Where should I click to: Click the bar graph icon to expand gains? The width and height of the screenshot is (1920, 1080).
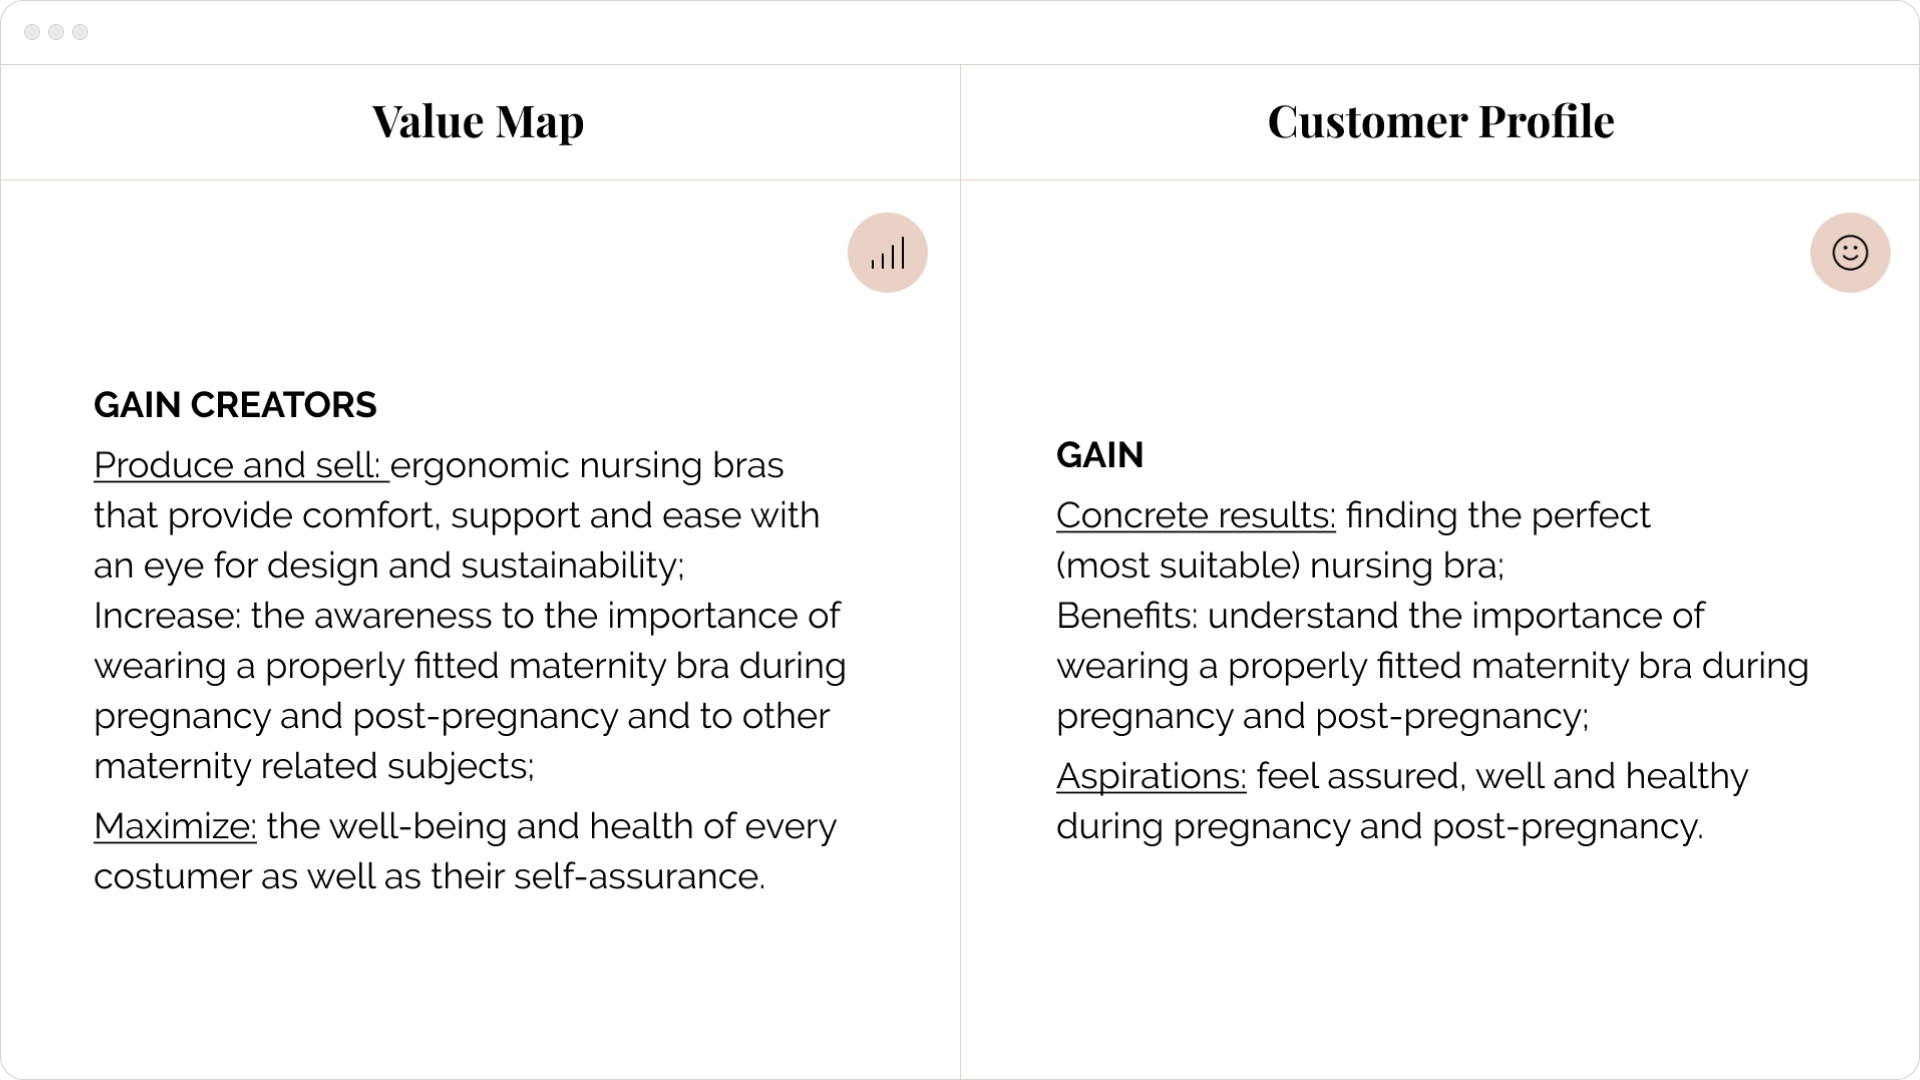pyautogui.click(x=887, y=252)
